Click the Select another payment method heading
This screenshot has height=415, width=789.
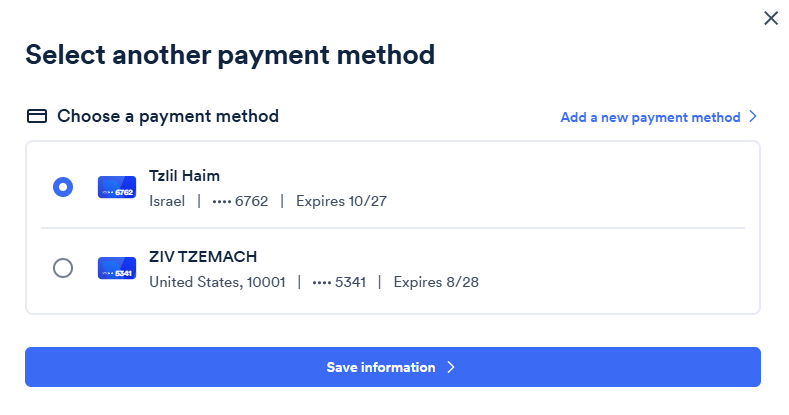(230, 54)
